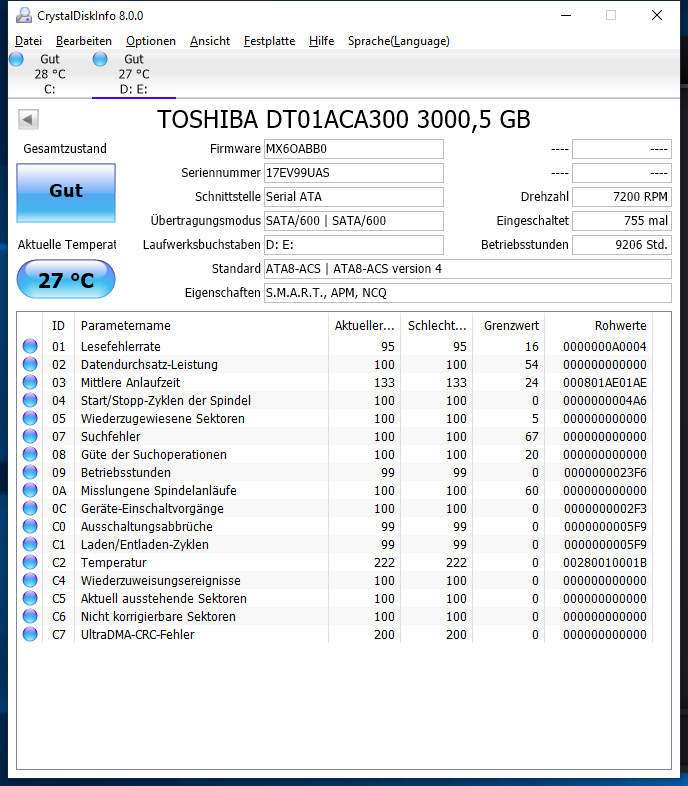Screen dimensions: 688x786
Task: Switch to the C: drive tab
Action: pyautogui.click(x=50, y=74)
